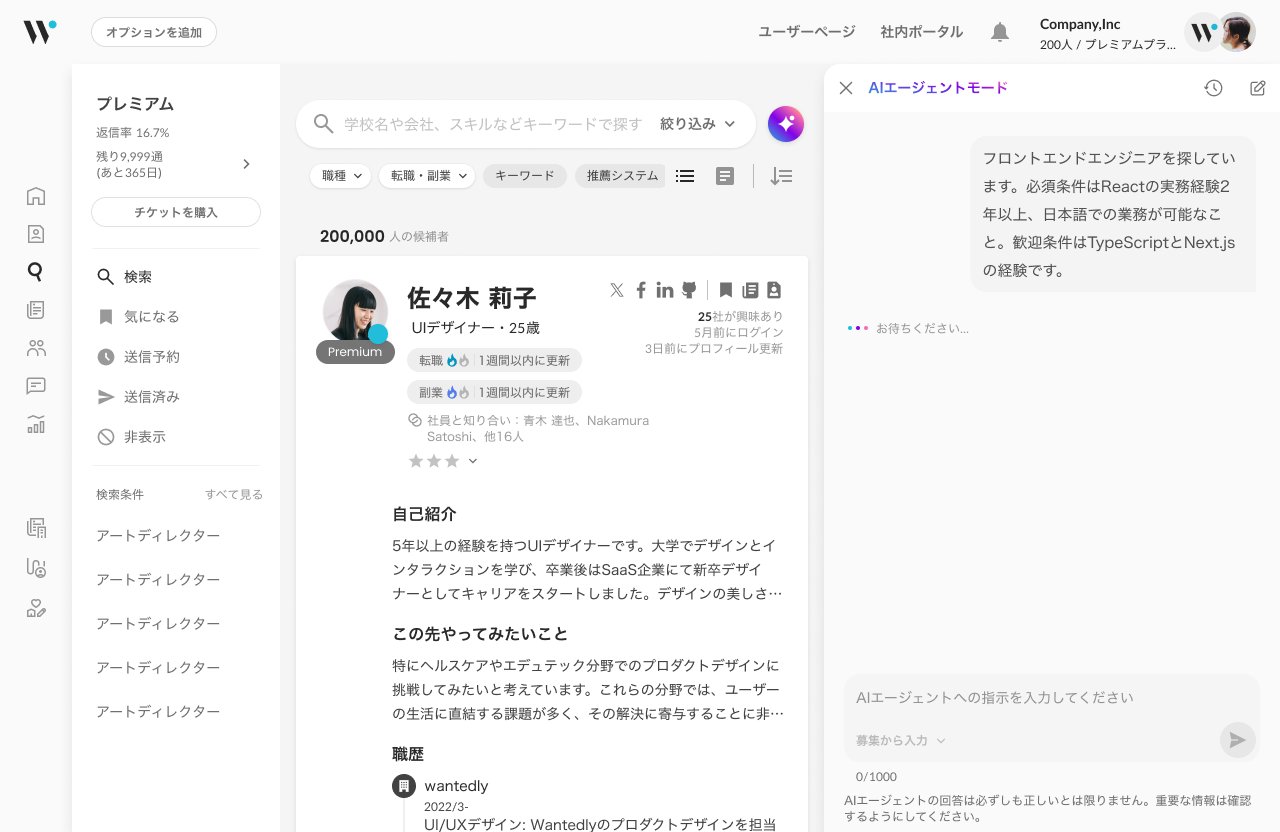Open AI agent chat history

click(x=1213, y=88)
